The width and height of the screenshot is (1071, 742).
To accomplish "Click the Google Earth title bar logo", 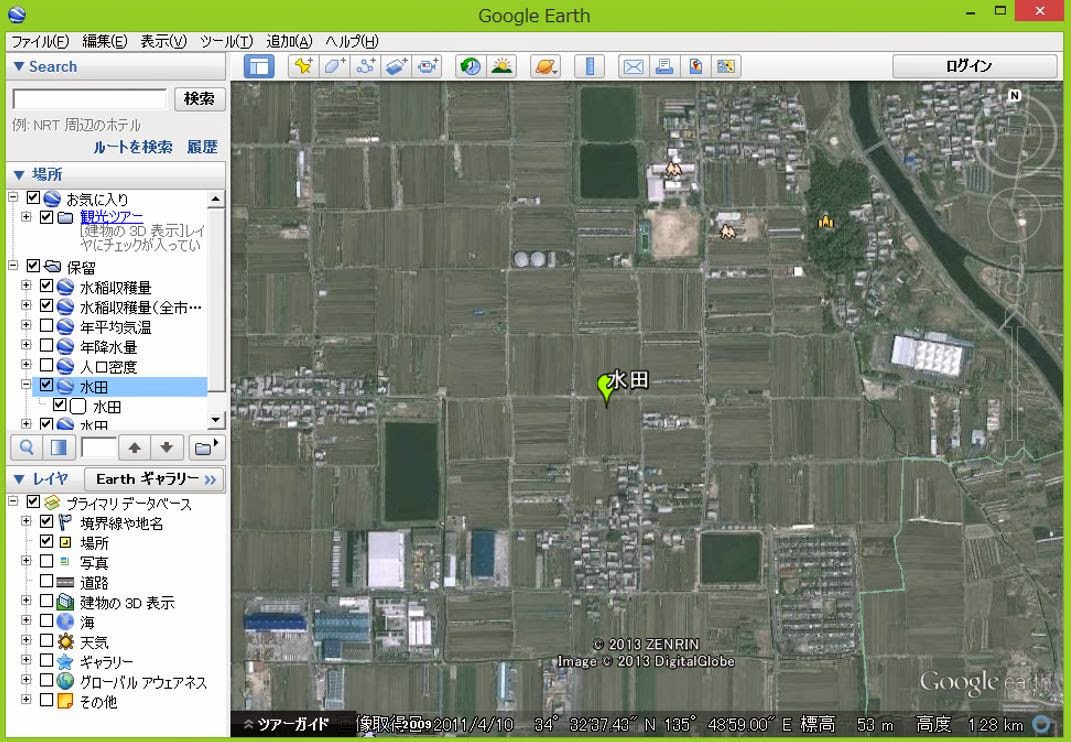I will (17, 14).
